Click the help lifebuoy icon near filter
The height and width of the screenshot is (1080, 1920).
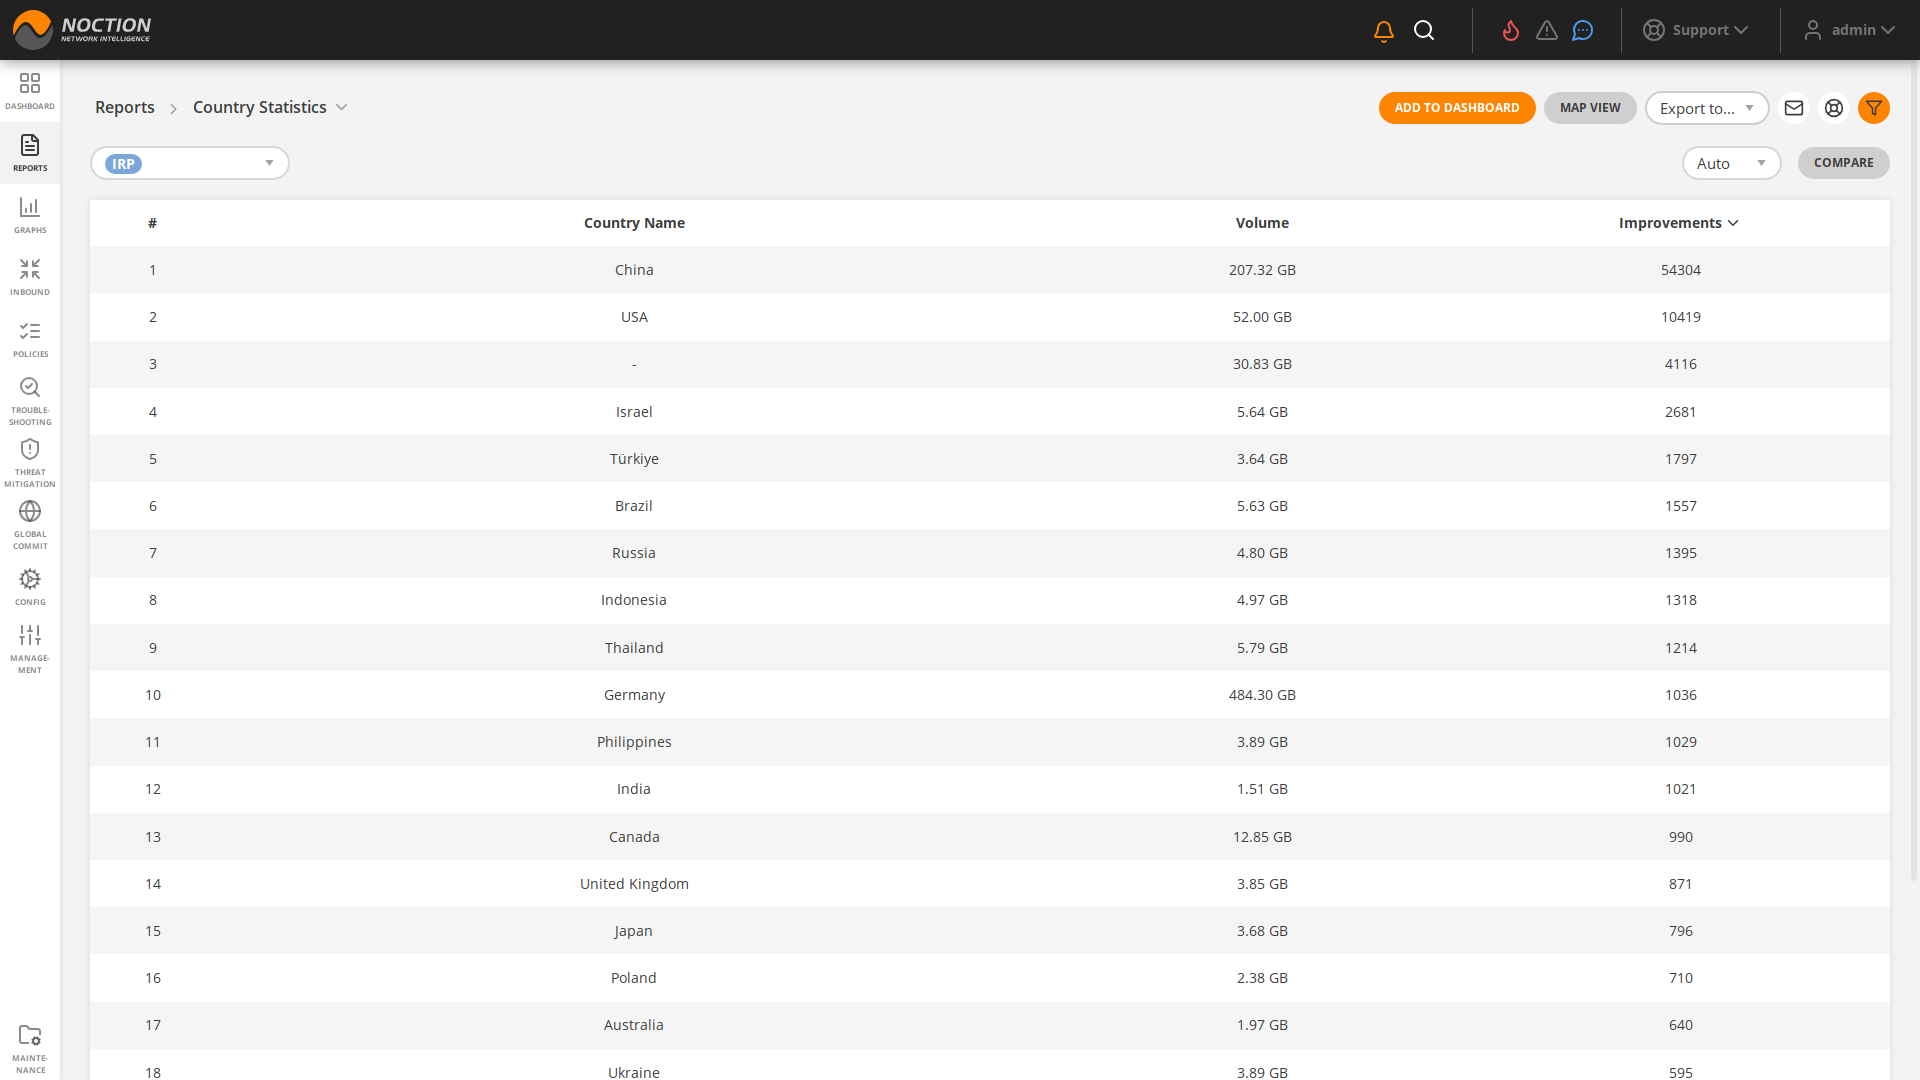point(1834,108)
